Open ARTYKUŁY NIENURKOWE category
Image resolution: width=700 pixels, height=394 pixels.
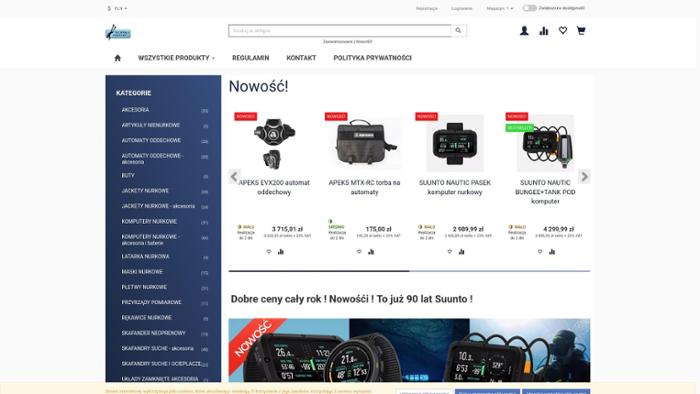(x=151, y=125)
